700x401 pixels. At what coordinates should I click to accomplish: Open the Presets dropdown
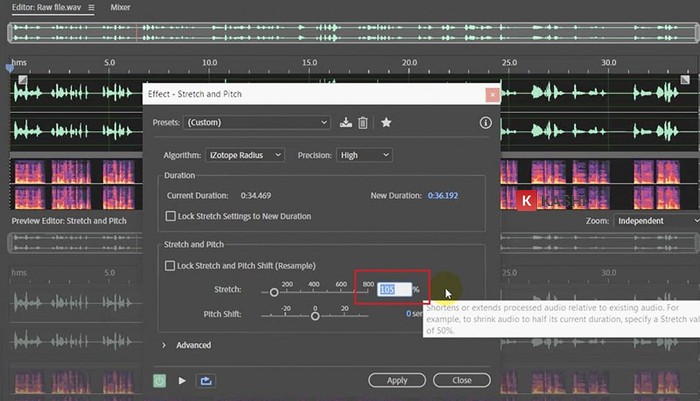click(257, 122)
